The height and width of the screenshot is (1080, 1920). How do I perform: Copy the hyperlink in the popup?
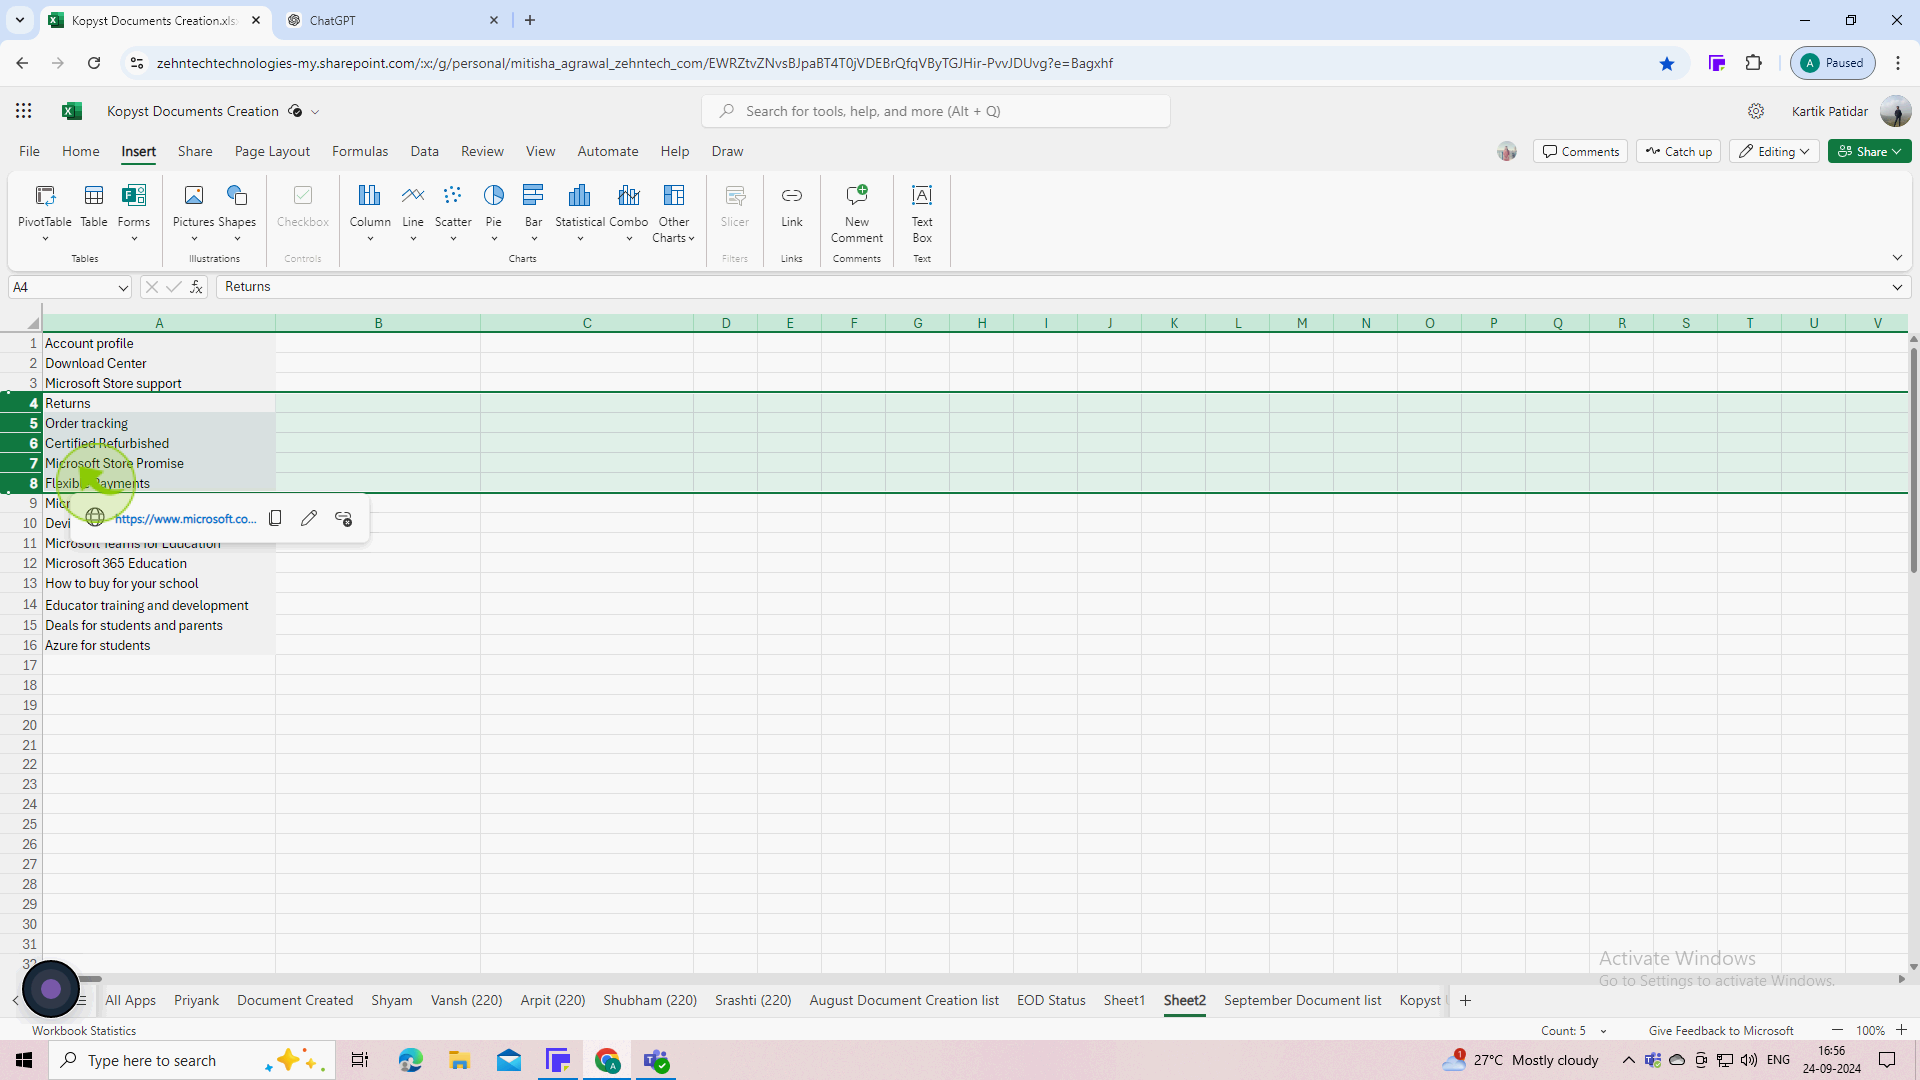[275, 518]
